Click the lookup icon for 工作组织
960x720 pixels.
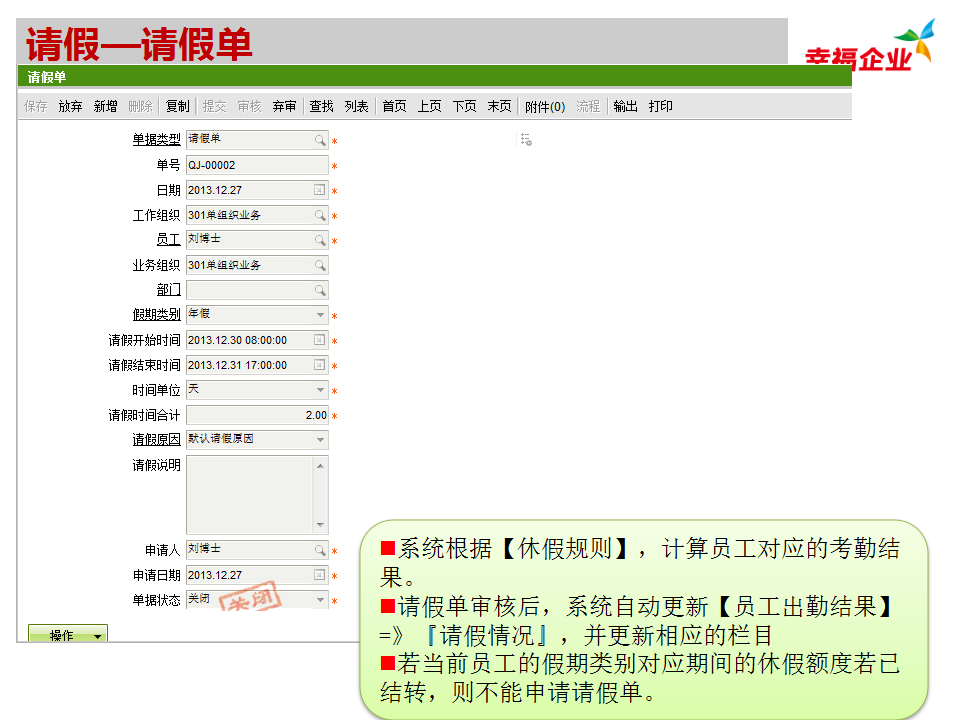coord(320,215)
